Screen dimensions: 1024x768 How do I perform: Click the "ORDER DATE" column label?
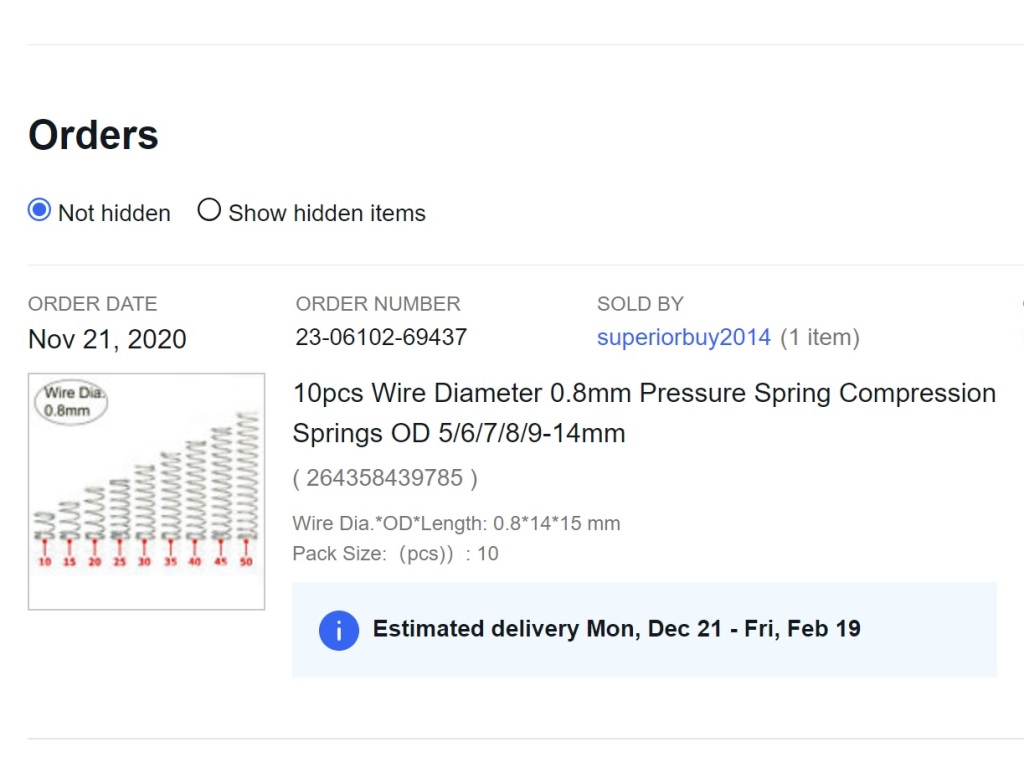point(92,304)
